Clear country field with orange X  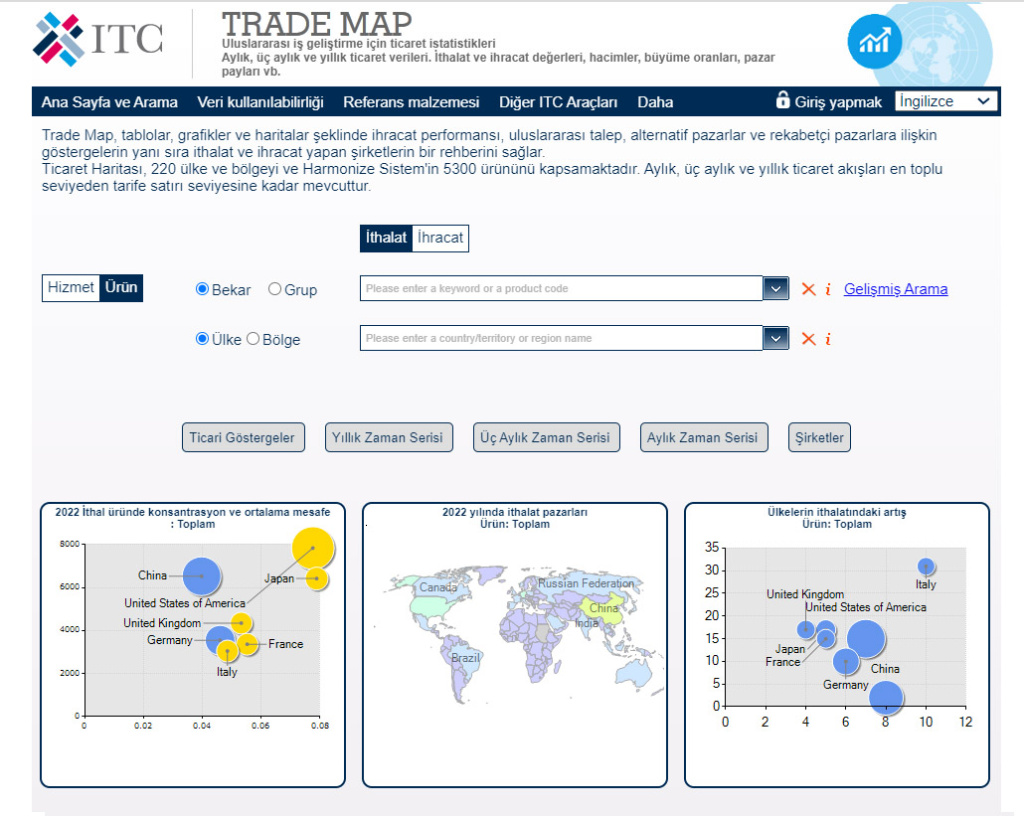point(808,339)
